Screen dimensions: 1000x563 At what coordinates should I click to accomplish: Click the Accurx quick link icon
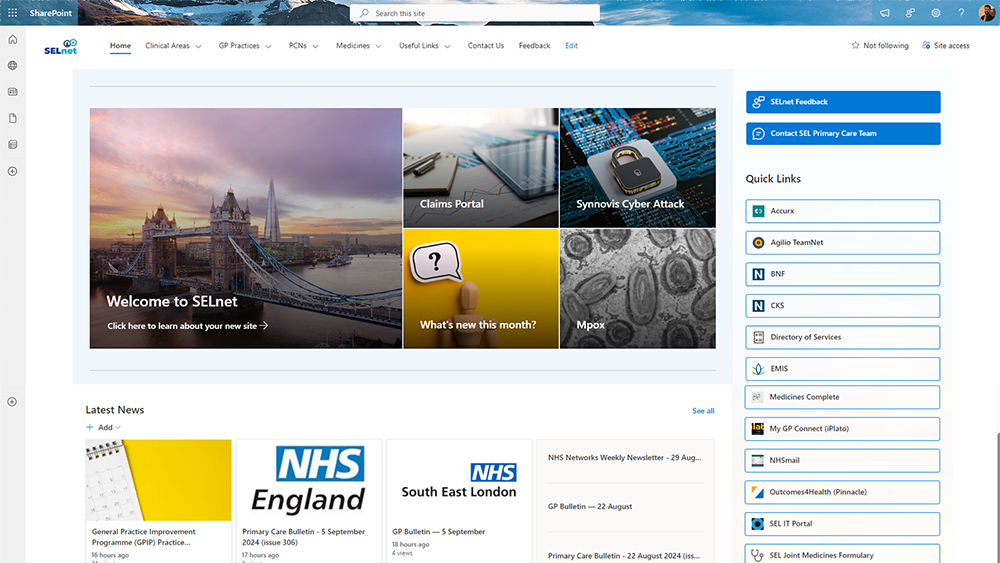point(758,211)
